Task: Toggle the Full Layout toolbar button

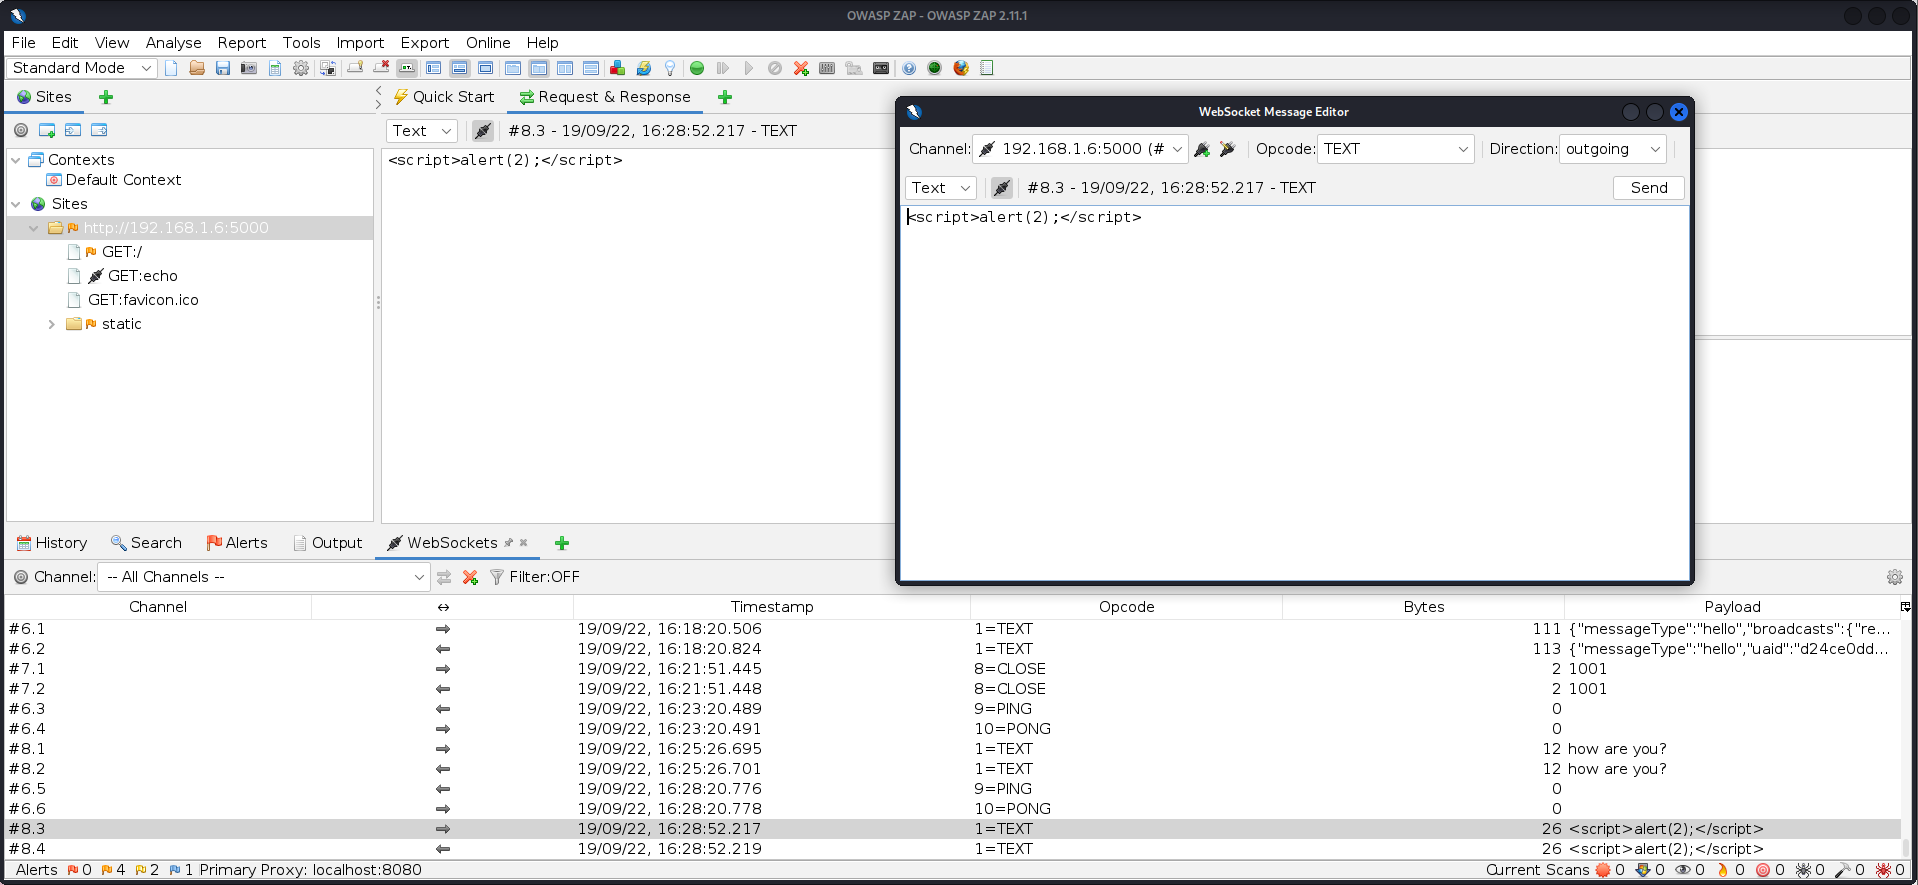Action: click(x=485, y=68)
